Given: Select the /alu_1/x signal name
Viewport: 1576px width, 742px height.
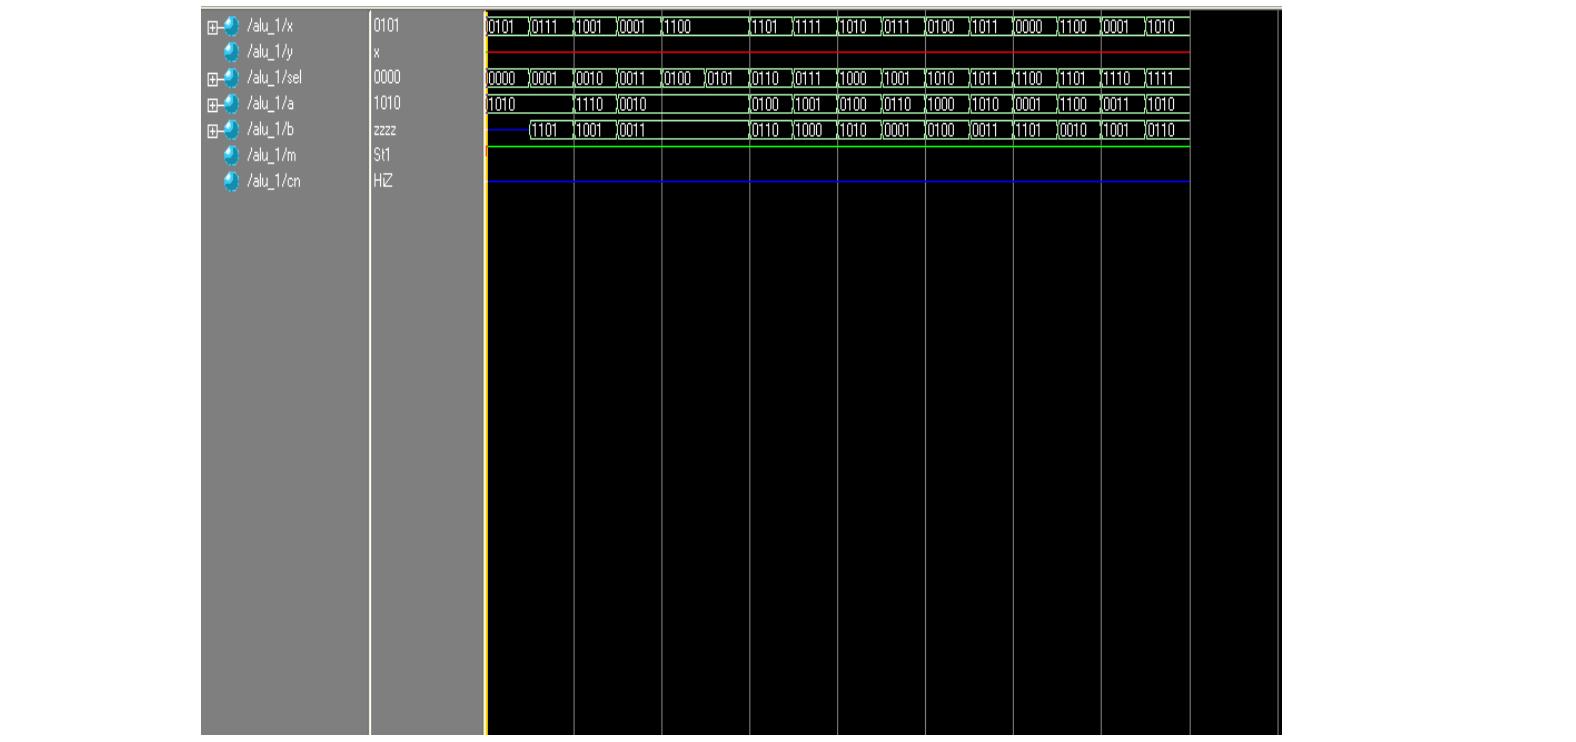Looking at the screenshot, I should [x=270, y=26].
